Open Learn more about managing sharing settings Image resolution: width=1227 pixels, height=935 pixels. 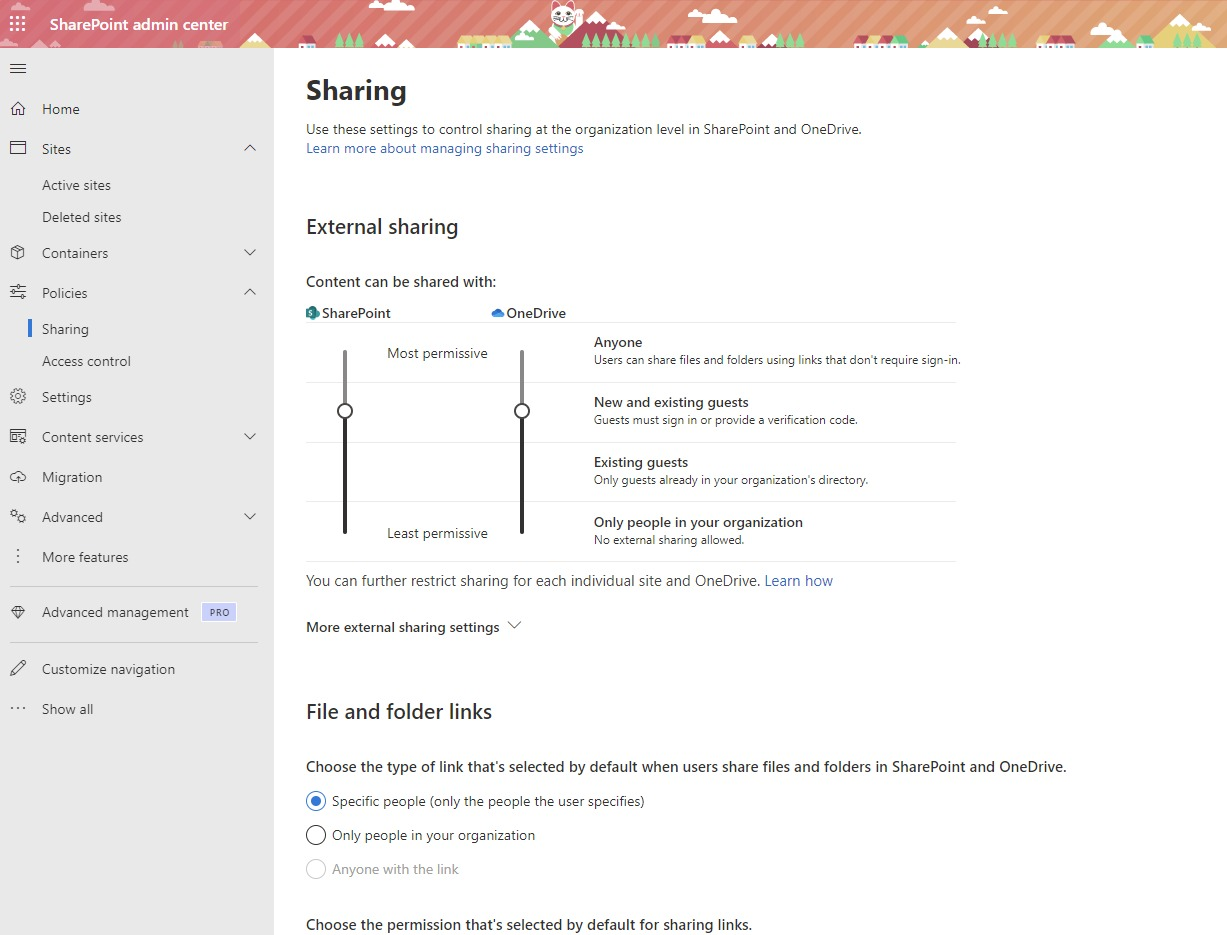click(444, 148)
